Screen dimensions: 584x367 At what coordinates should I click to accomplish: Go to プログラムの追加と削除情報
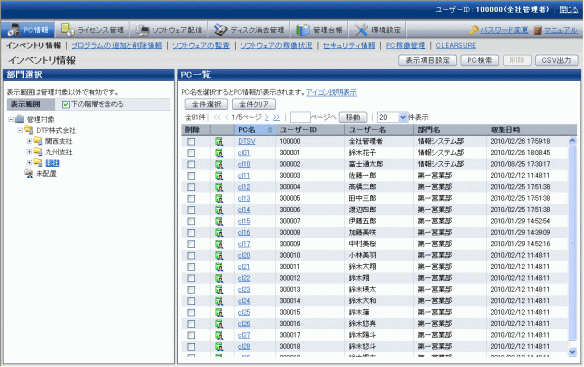[117, 45]
